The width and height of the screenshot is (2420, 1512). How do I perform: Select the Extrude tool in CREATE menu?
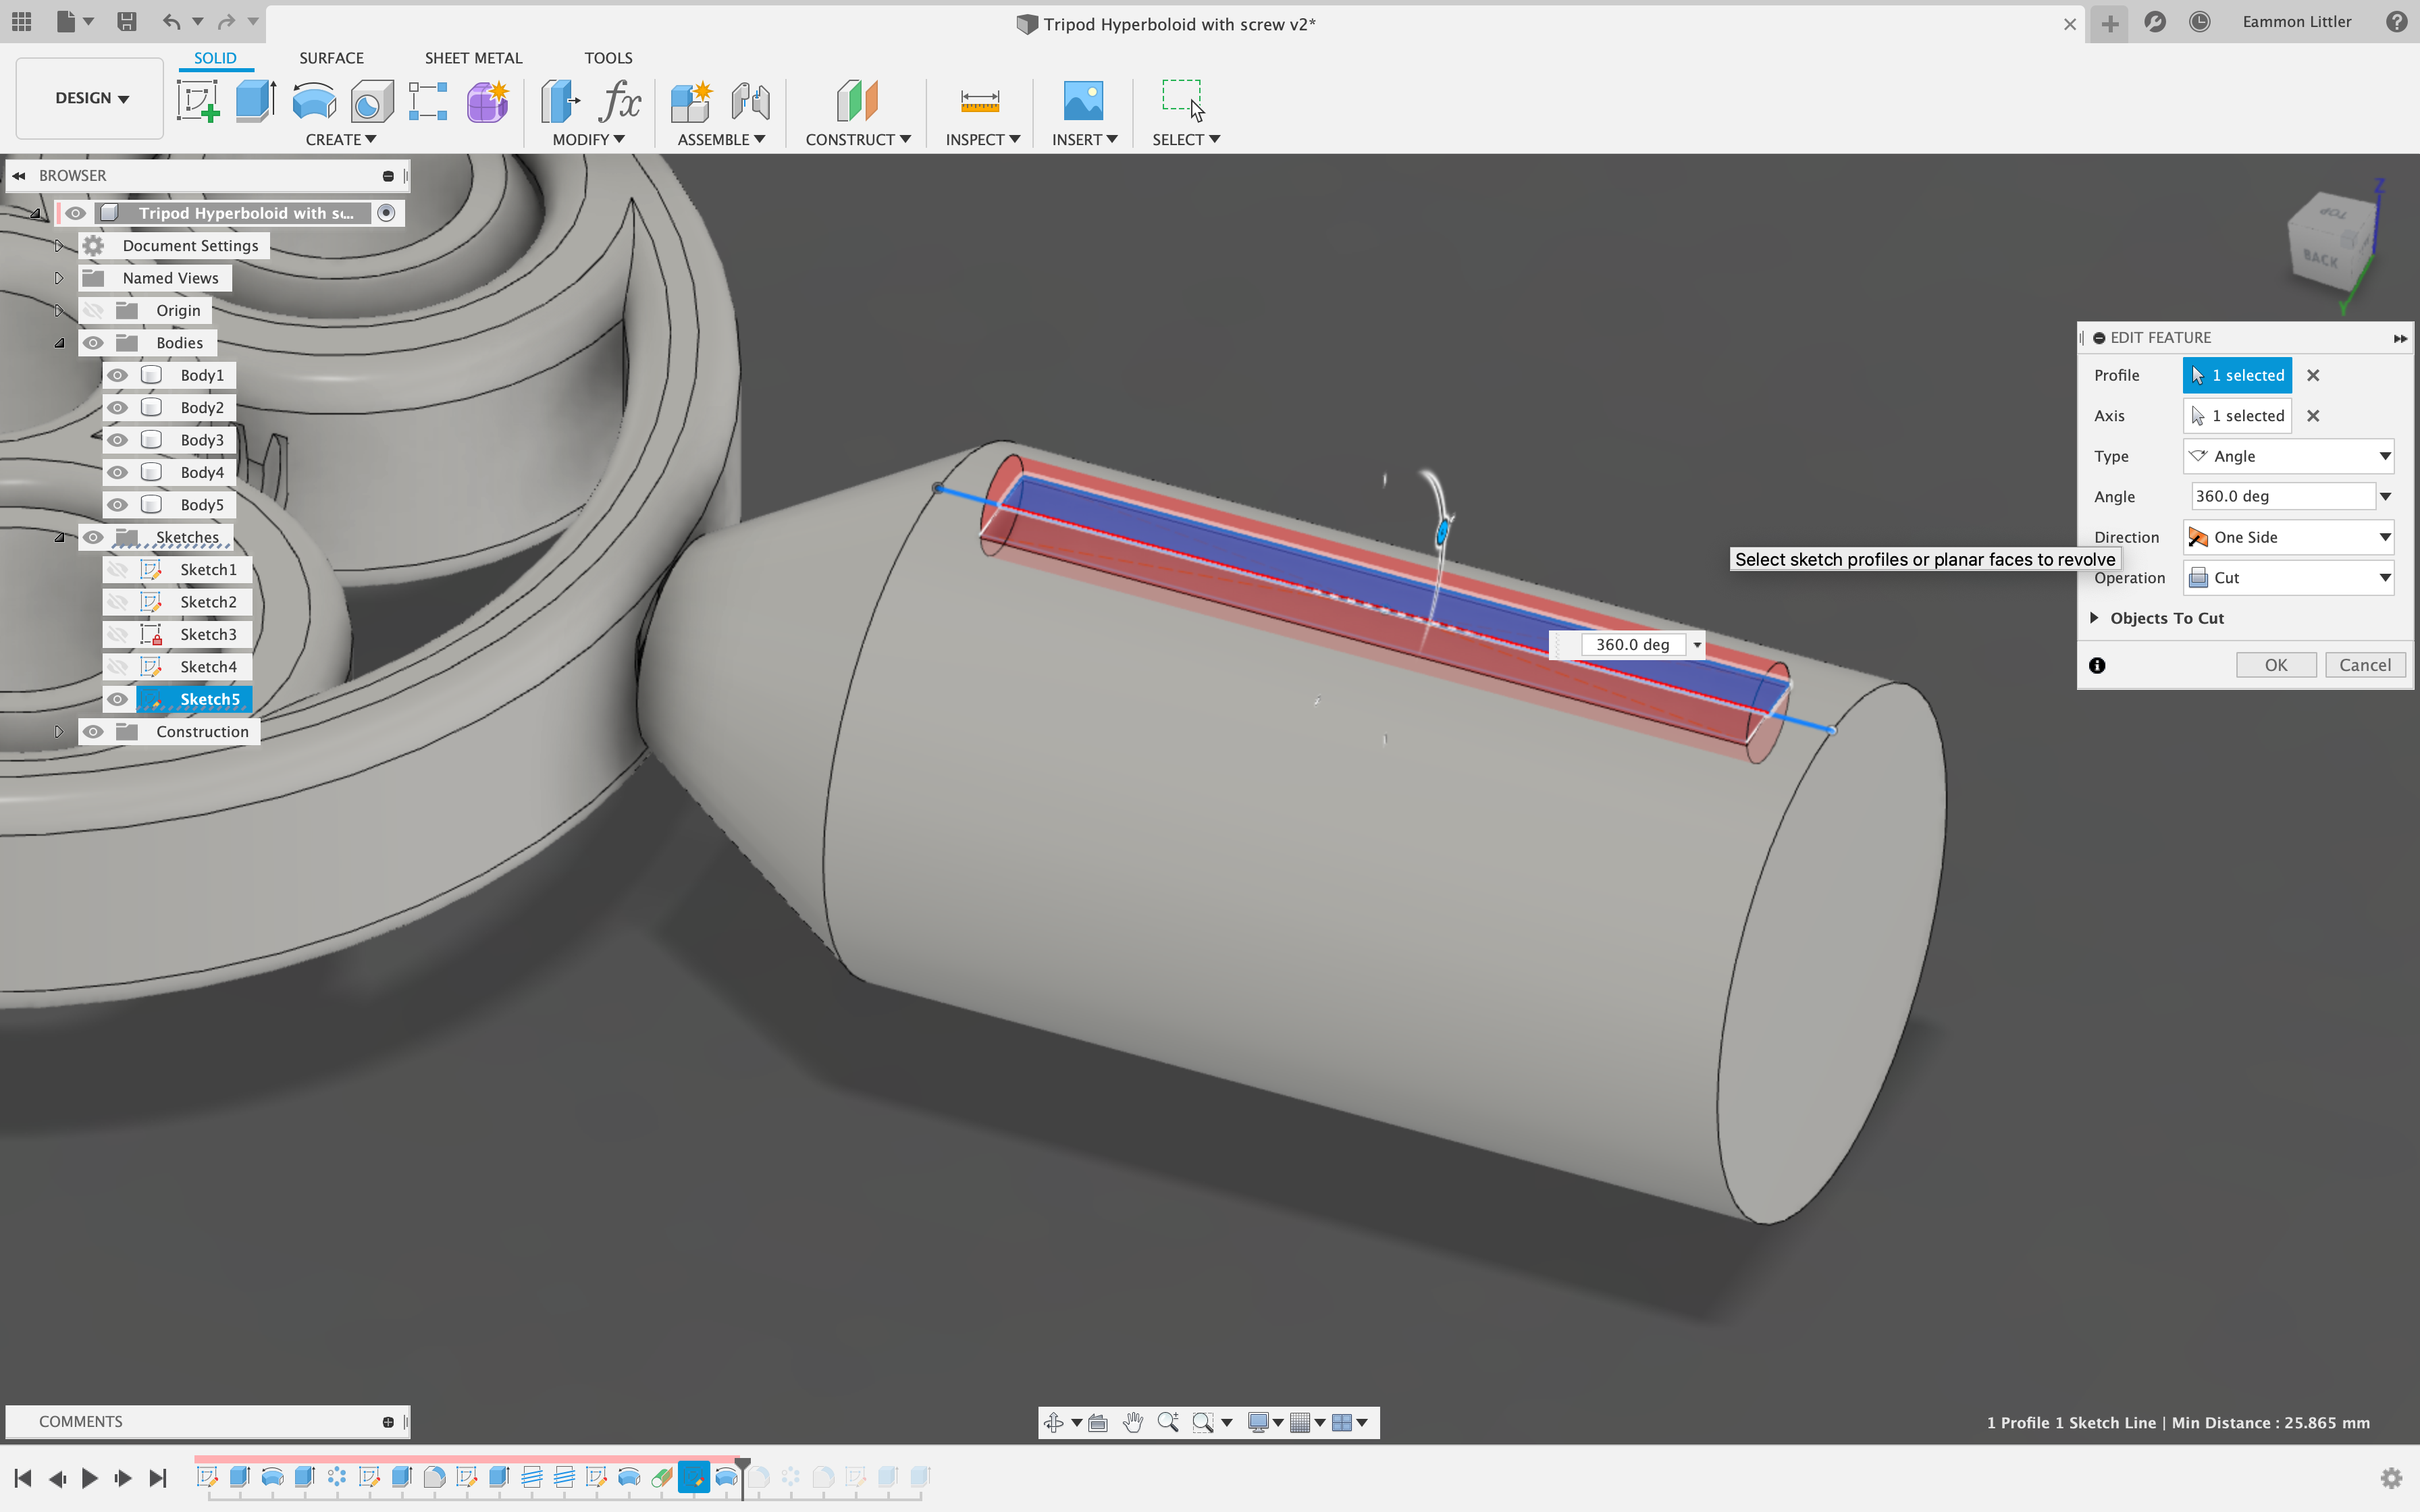(x=256, y=99)
